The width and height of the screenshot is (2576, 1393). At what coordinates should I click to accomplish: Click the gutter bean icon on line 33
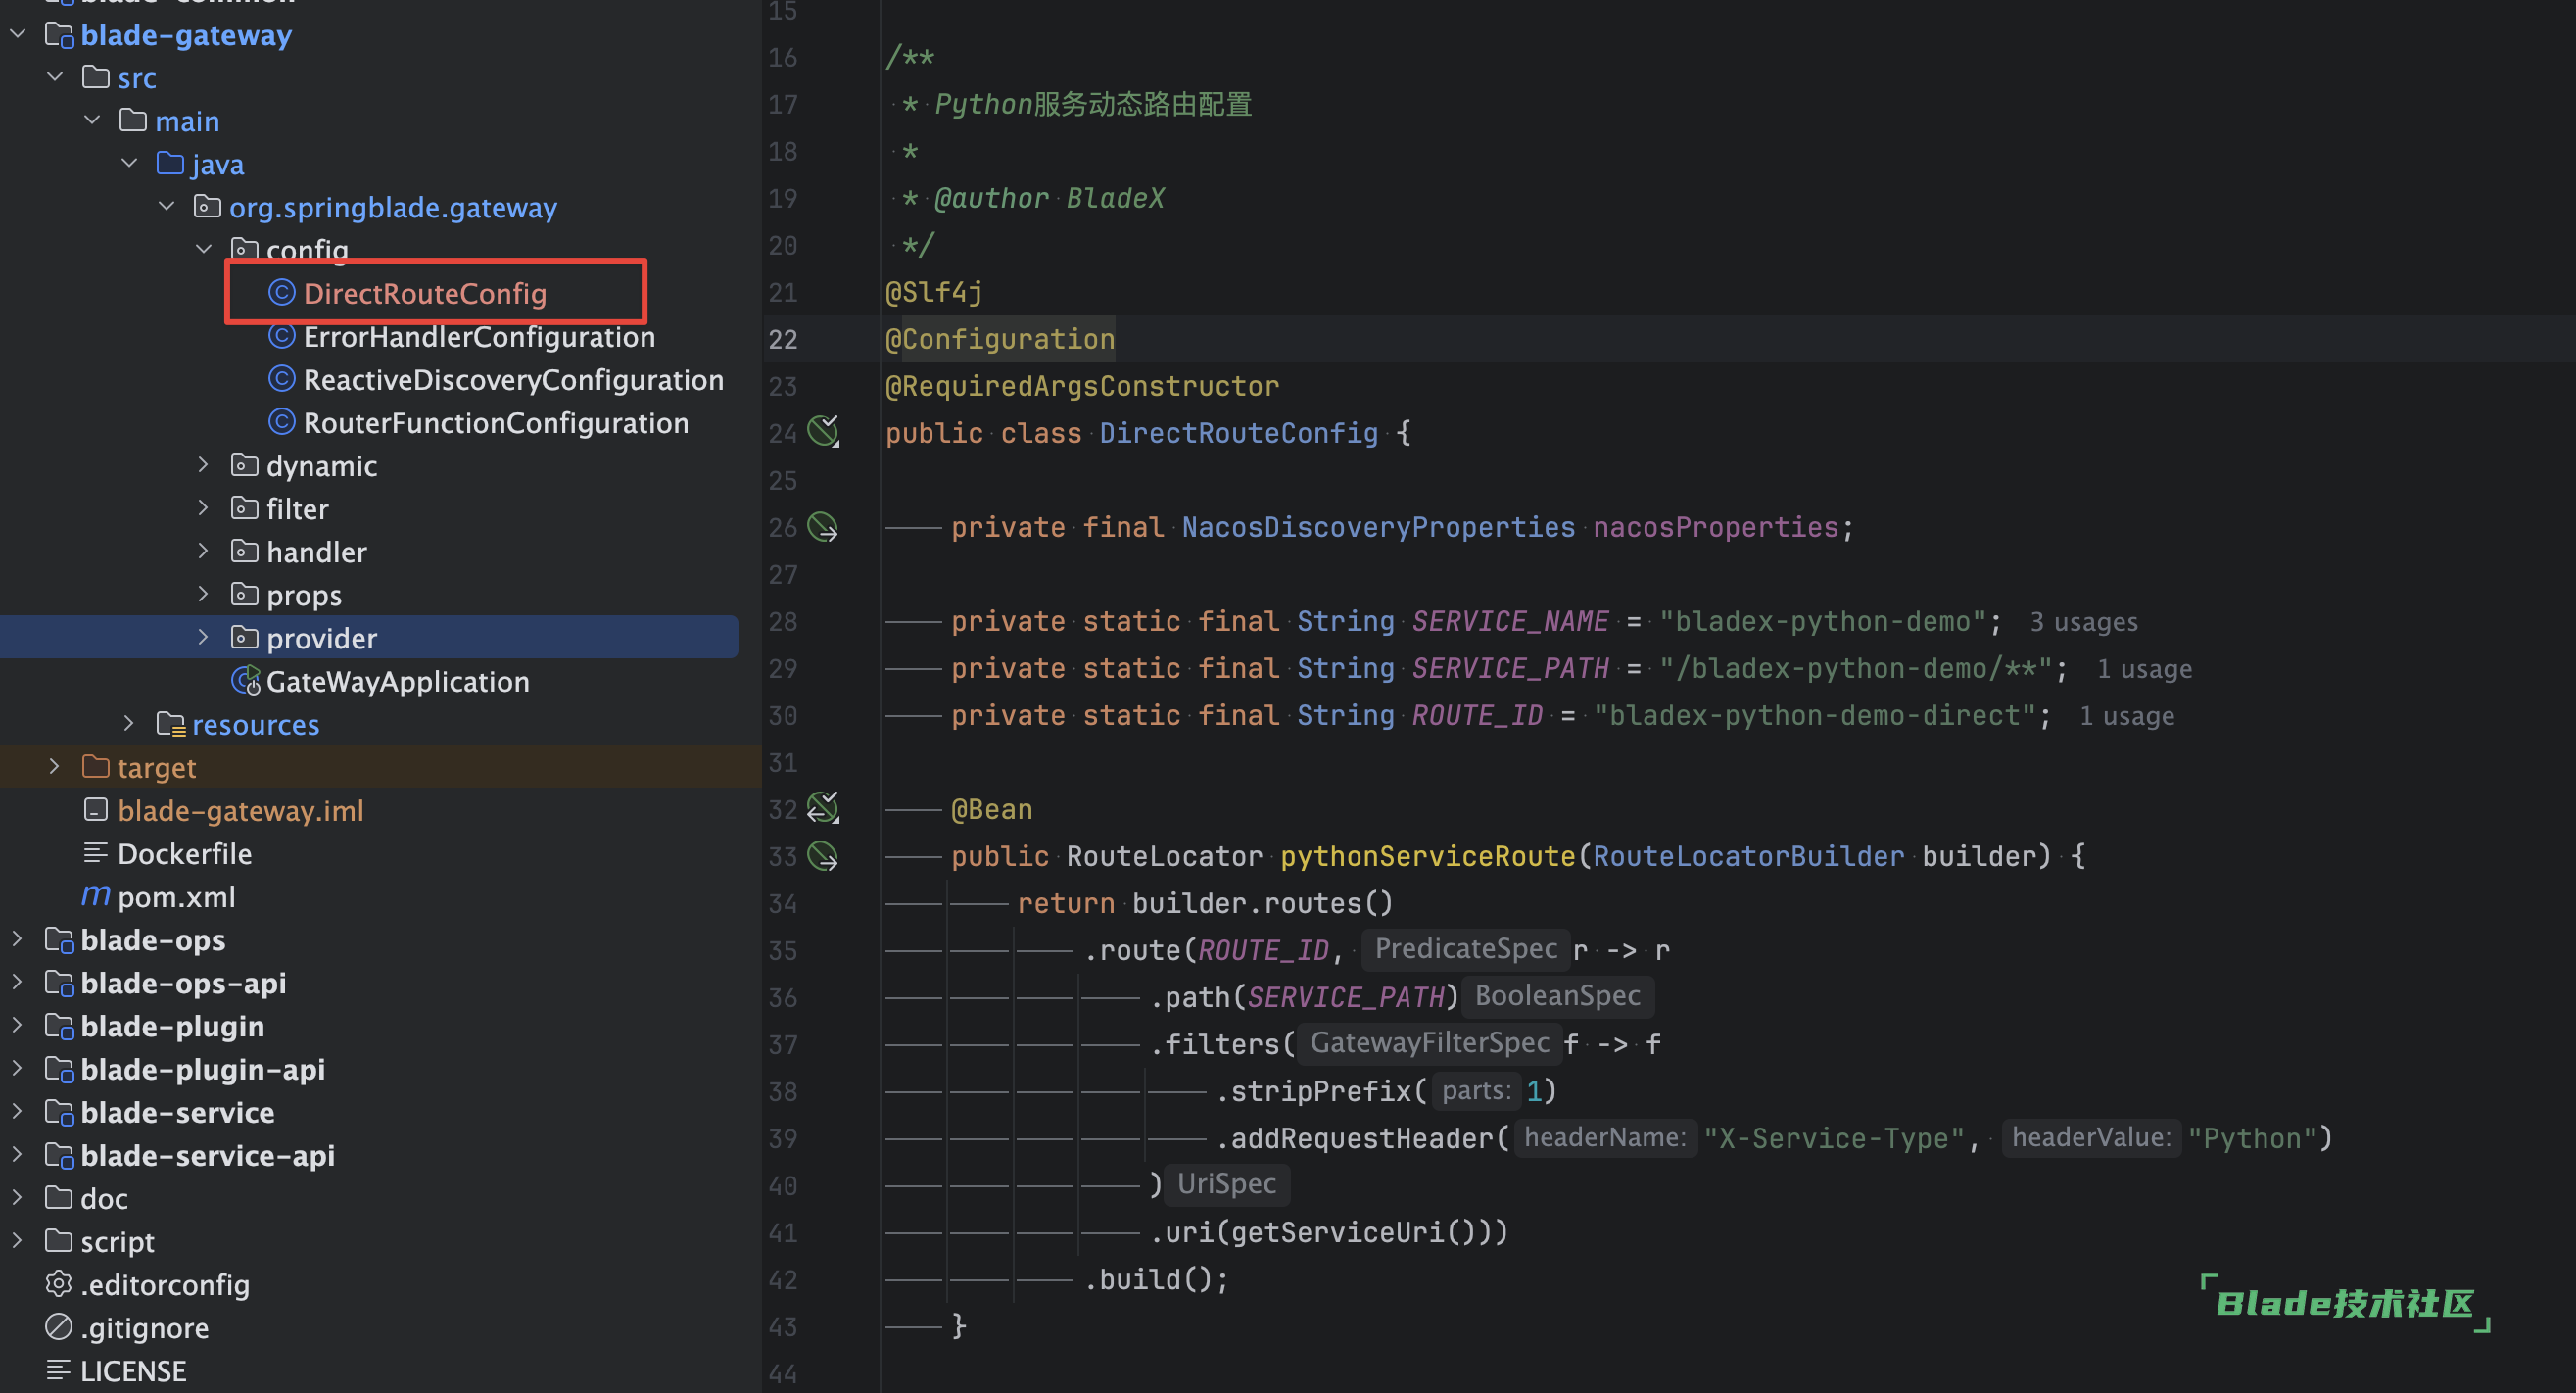coord(823,856)
